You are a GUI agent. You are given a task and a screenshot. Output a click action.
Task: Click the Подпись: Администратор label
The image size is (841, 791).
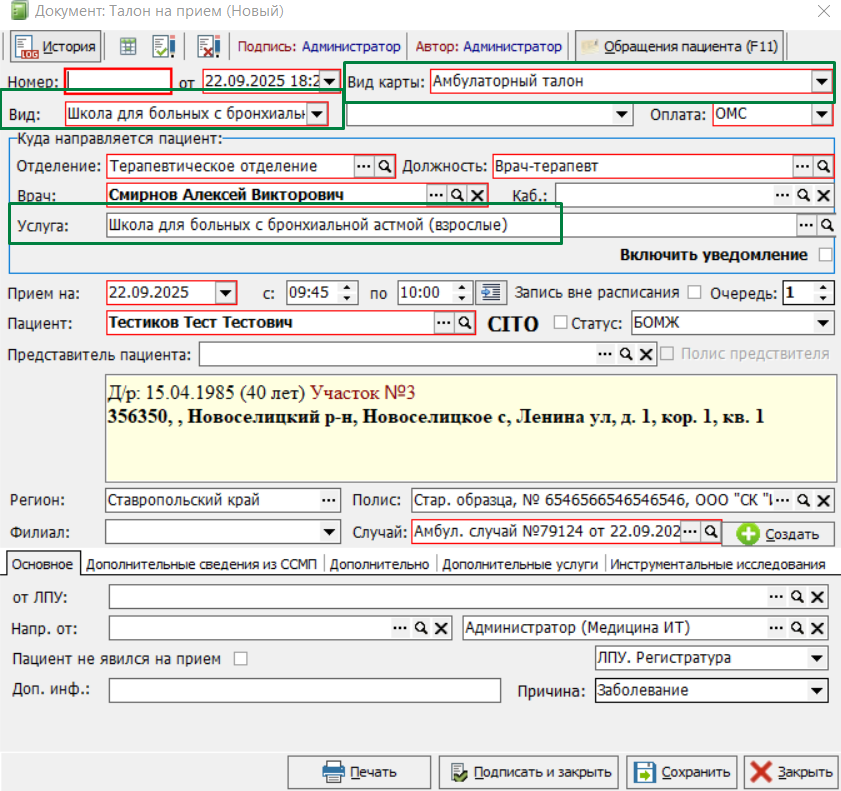coord(319,47)
